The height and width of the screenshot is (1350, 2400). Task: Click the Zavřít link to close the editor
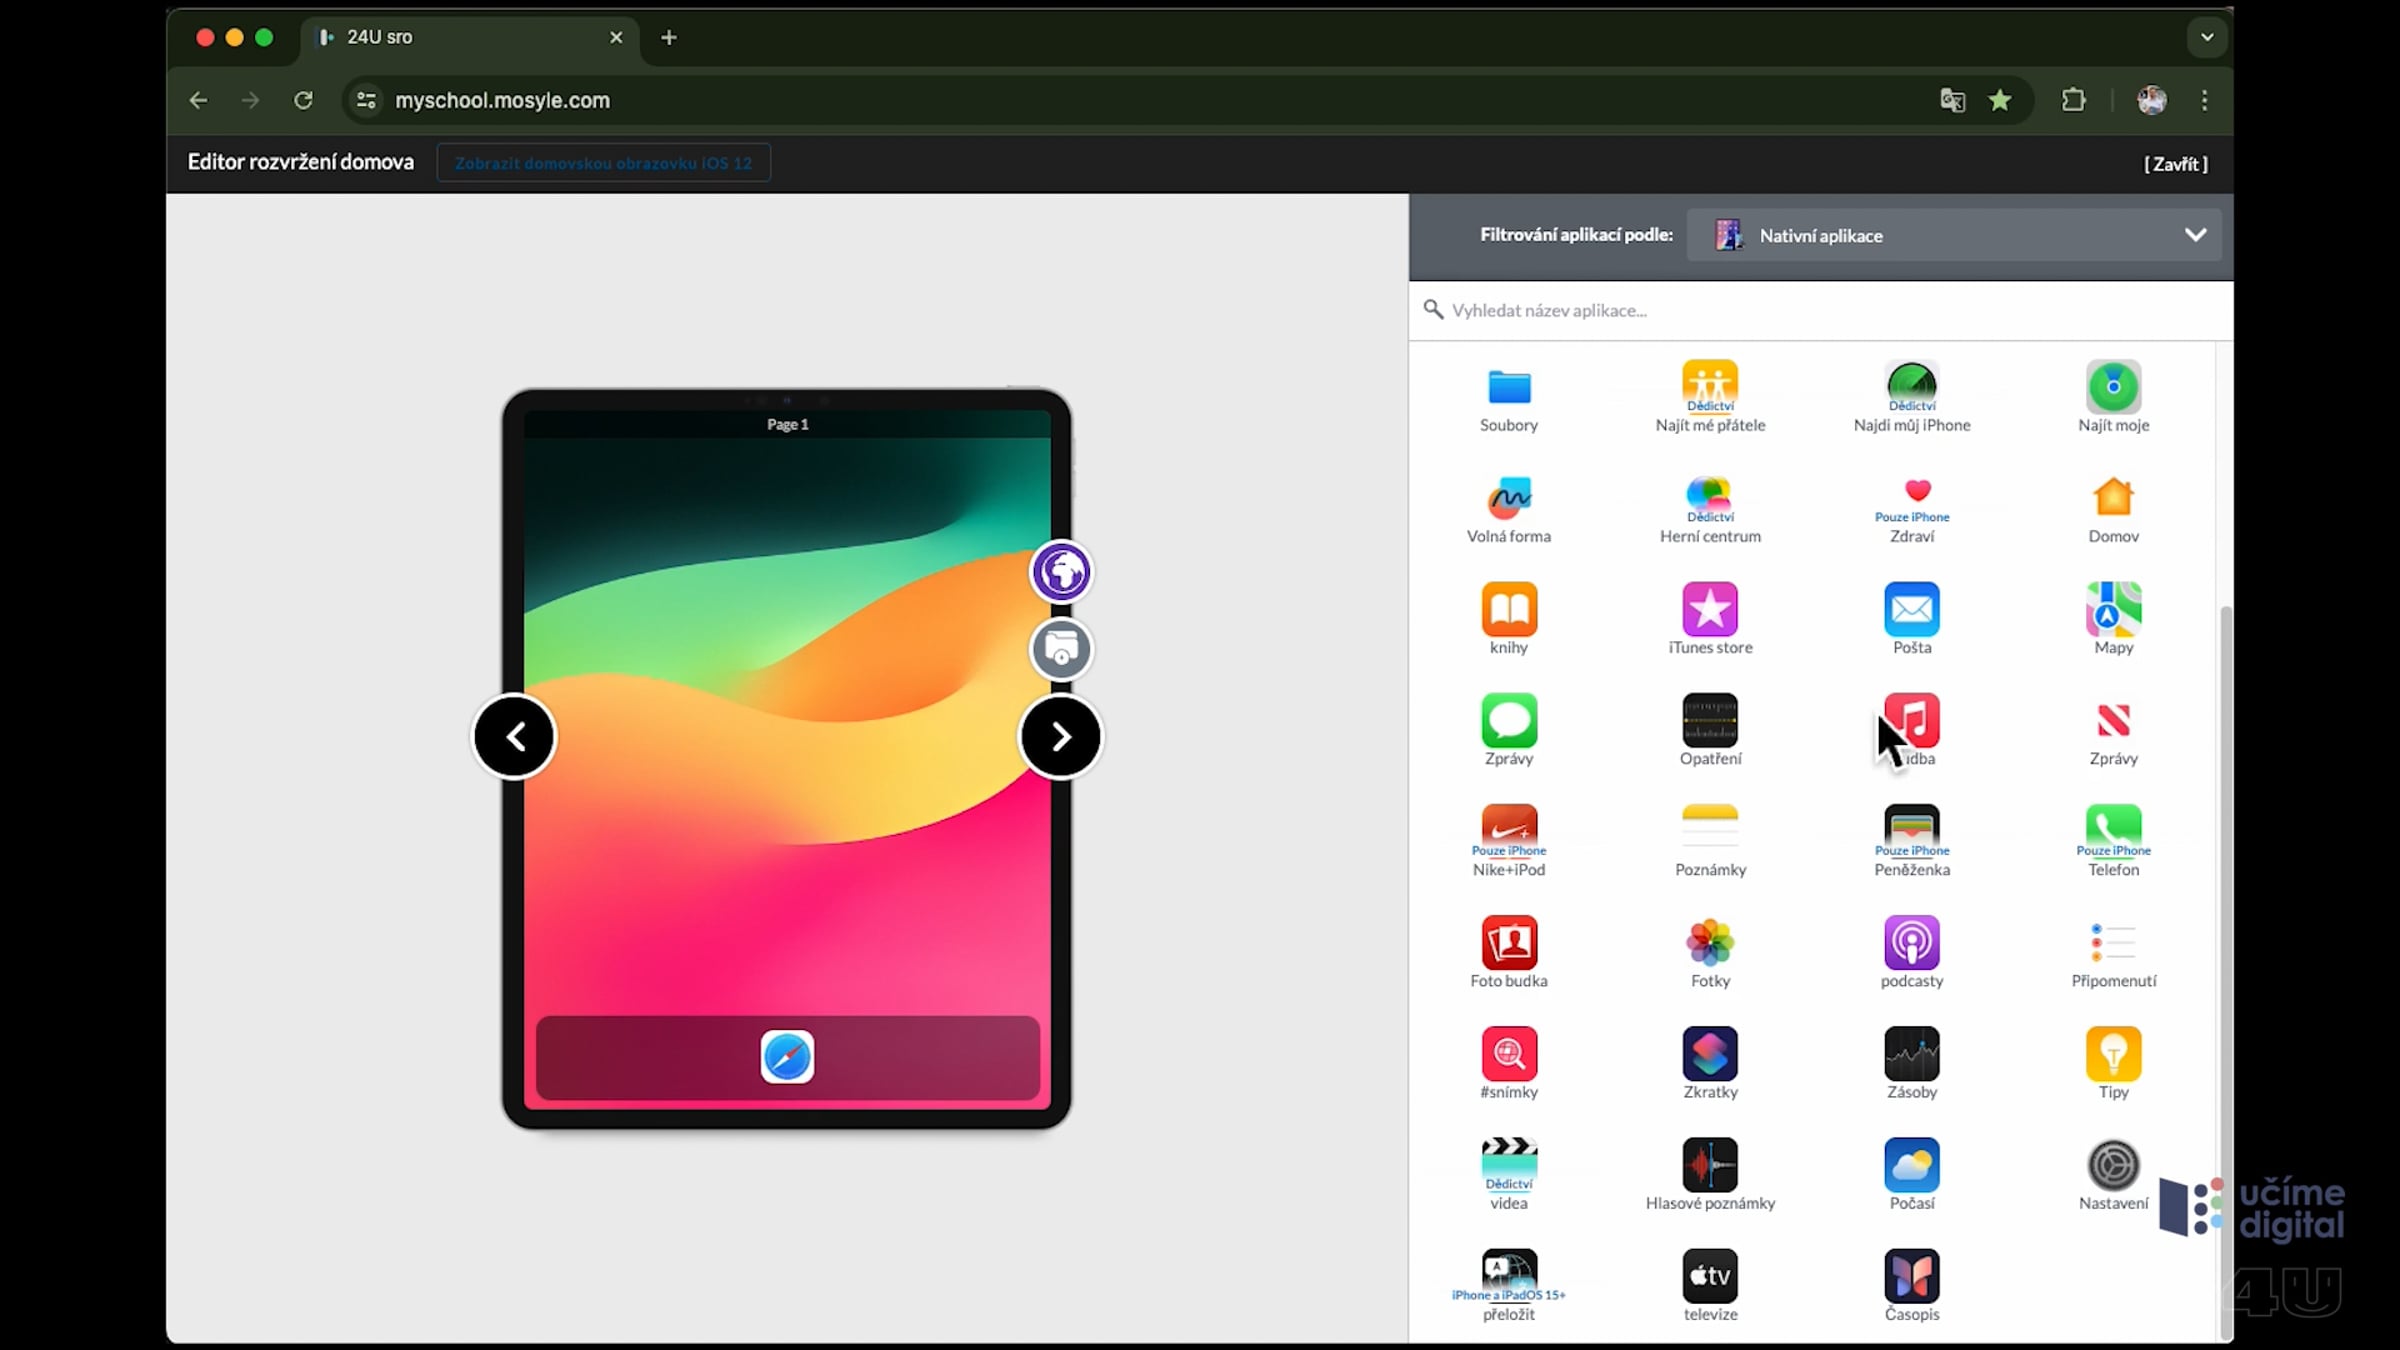[2176, 164]
